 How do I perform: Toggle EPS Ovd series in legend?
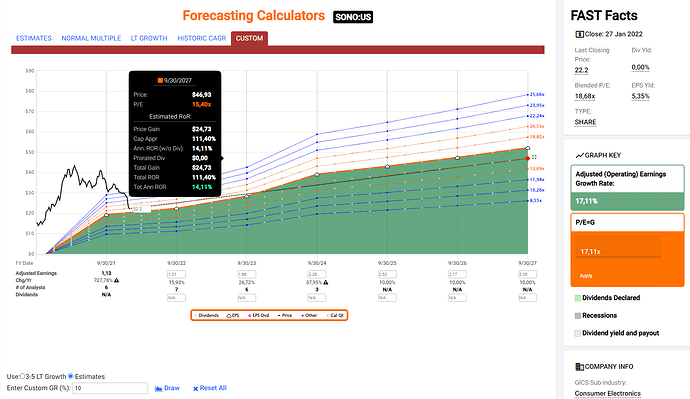259,315
